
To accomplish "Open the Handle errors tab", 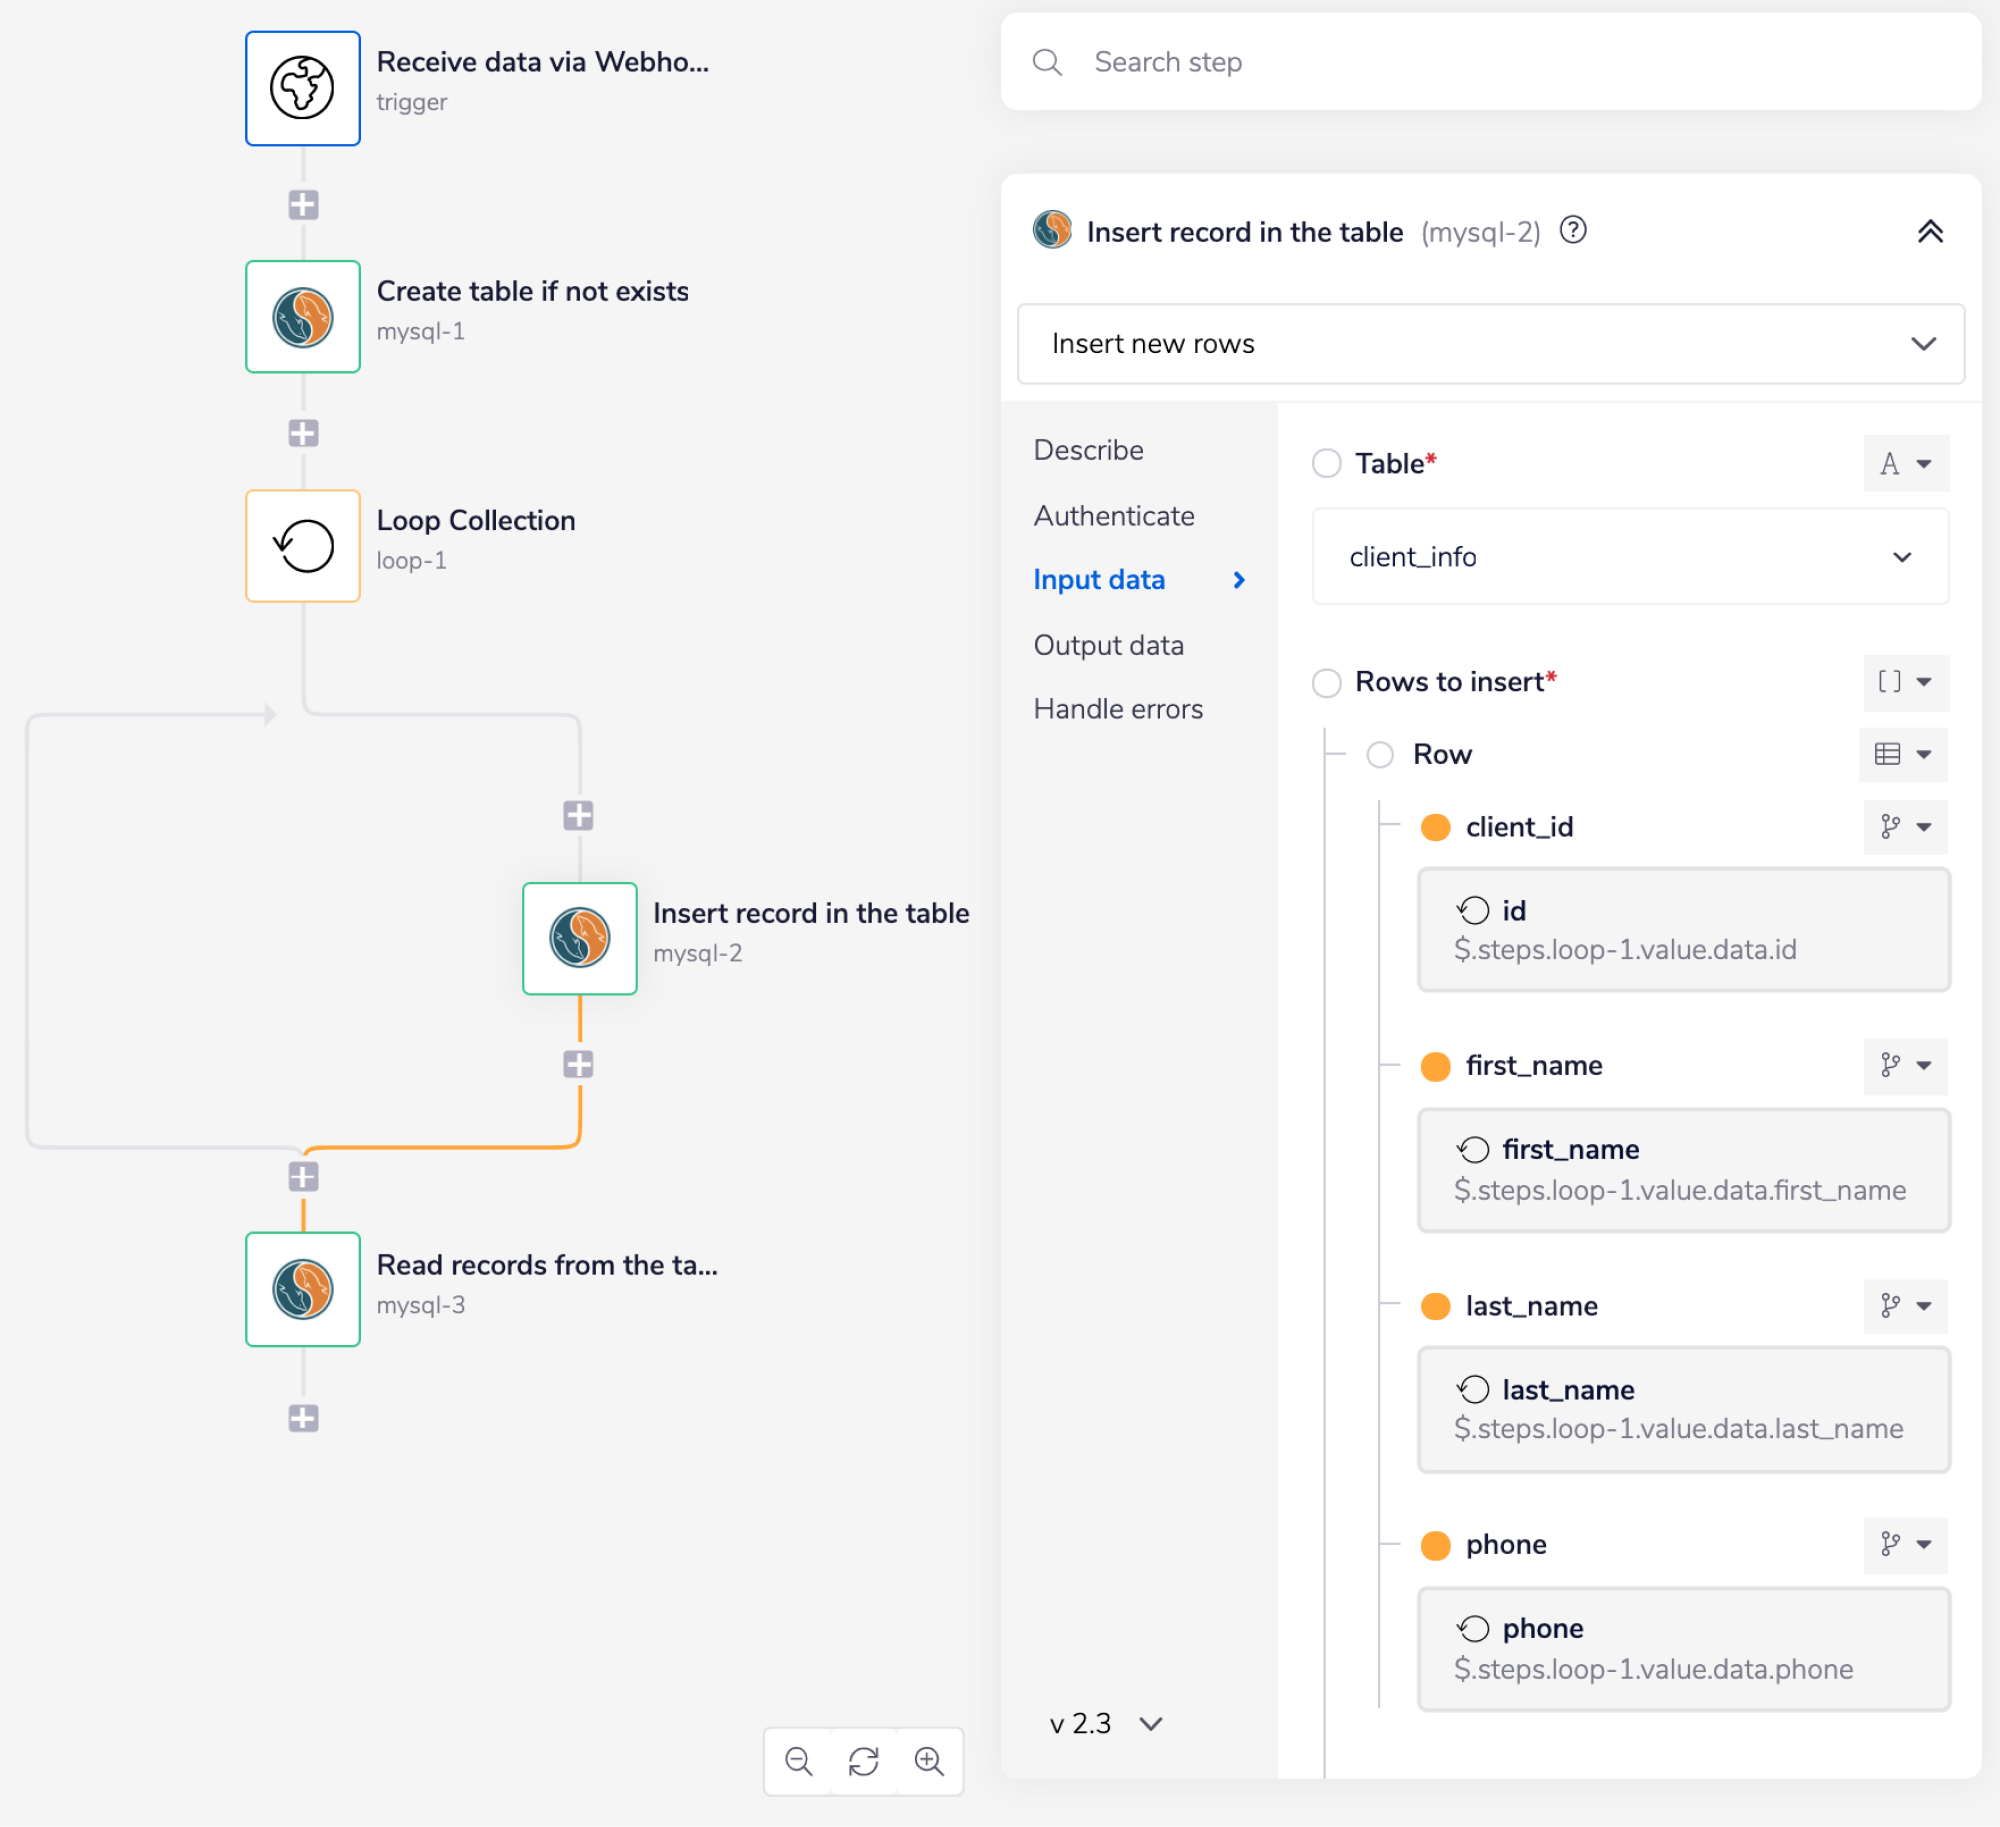I will click(x=1117, y=709).
